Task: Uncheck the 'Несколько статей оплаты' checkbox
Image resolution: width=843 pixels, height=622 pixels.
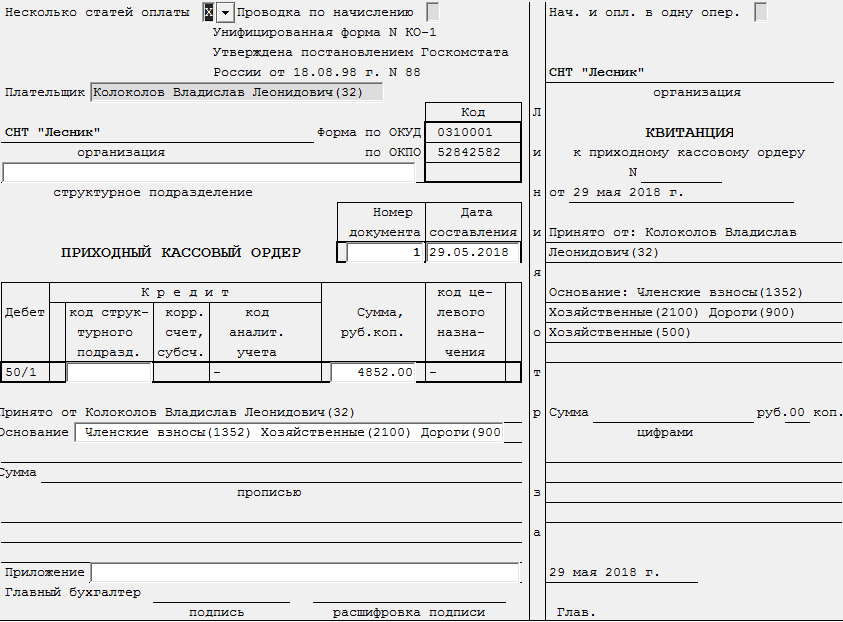Action: point(208,13)
